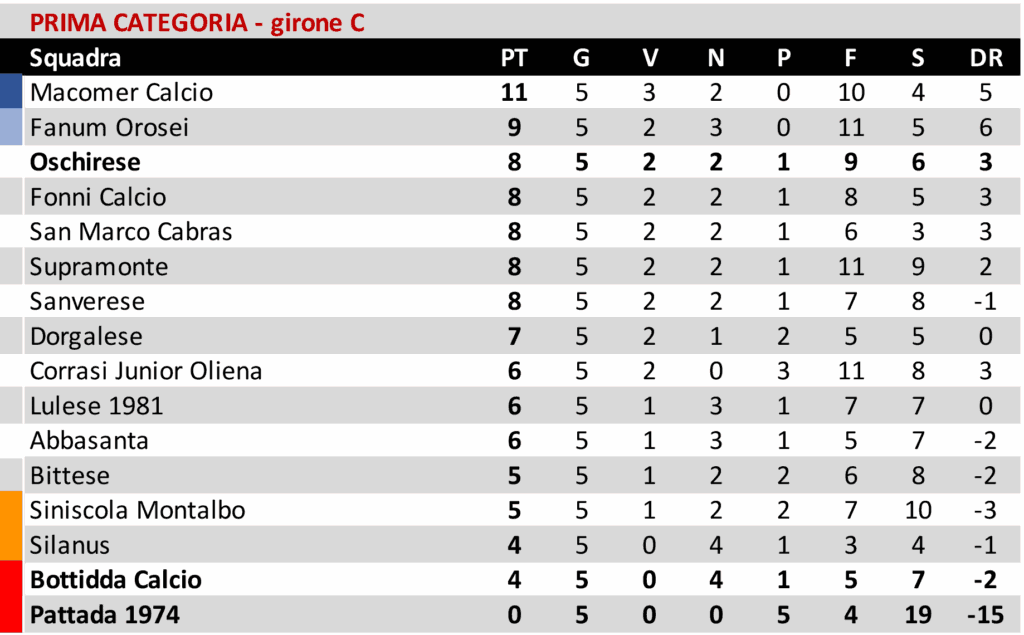Screen dimensions: 1024x635
Task: Click the Lulese 1981 team name
Action: pos(97,406)
